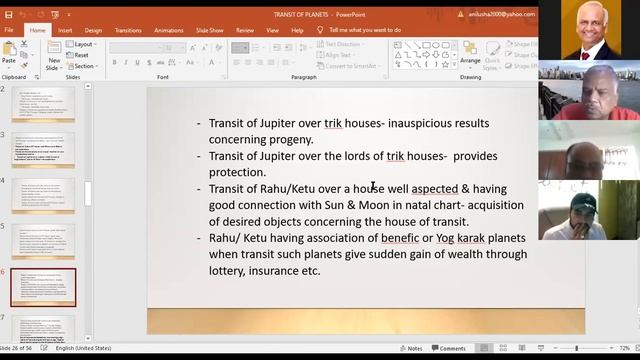Image resolution: width=640 pixels, height=360 pixels.
Task: Expand the shapes gallery More arrow
Action: coord(454,64)
